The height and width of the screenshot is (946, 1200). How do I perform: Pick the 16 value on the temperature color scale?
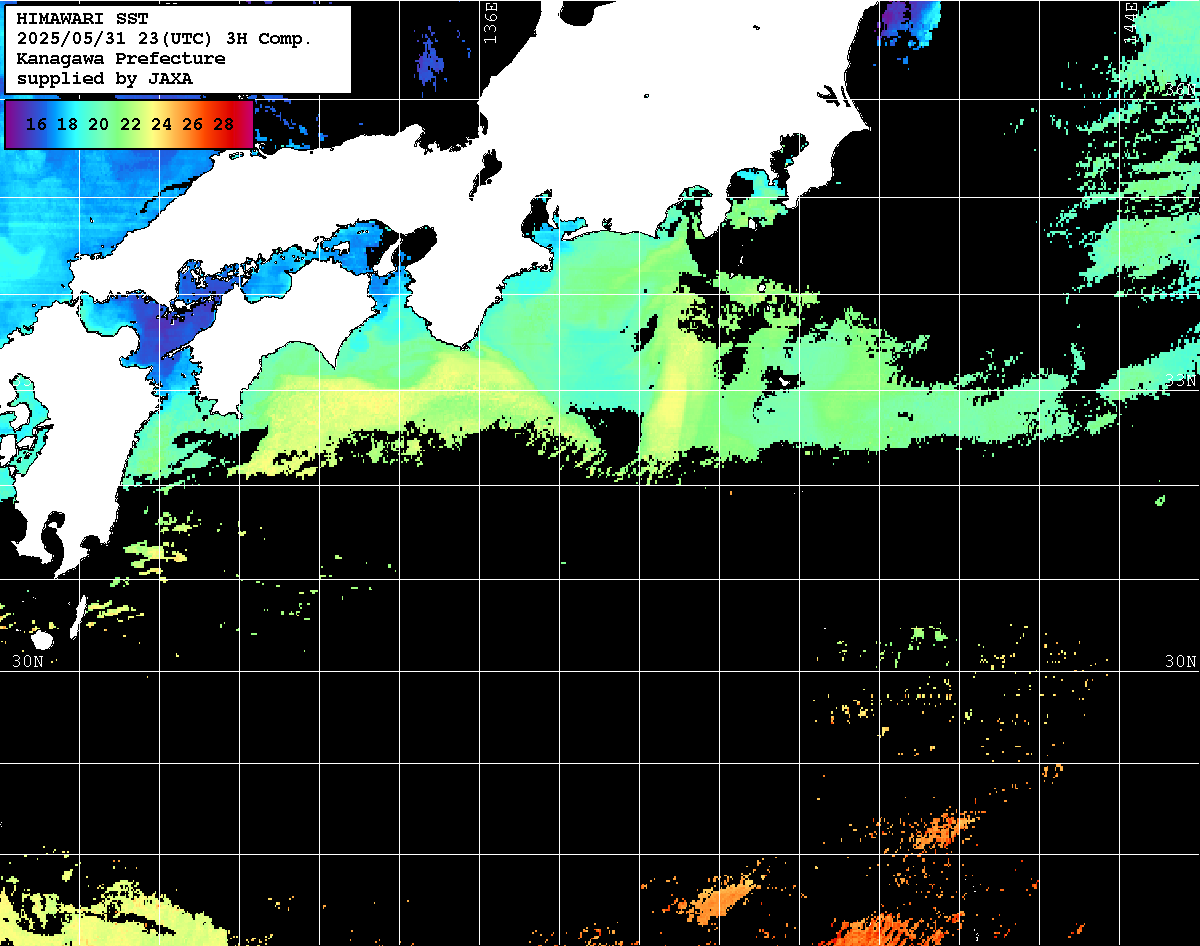pyautogui.click(x=36, y=125)
